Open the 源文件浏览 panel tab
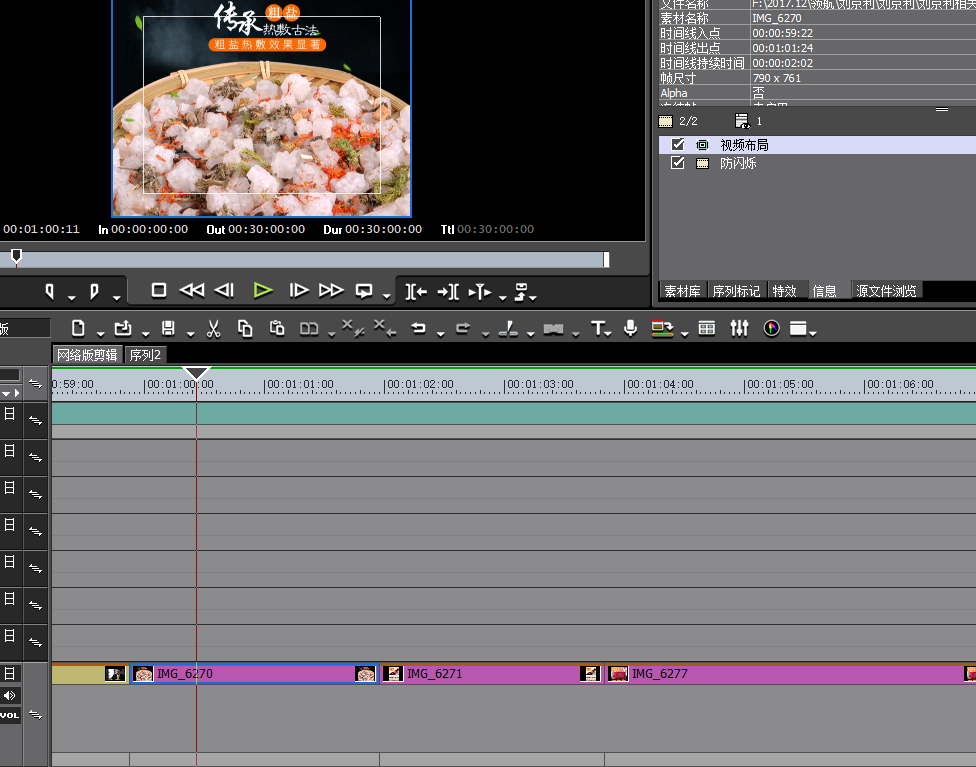The height and width of the screenshot is (767, 976). click(886, 291)
